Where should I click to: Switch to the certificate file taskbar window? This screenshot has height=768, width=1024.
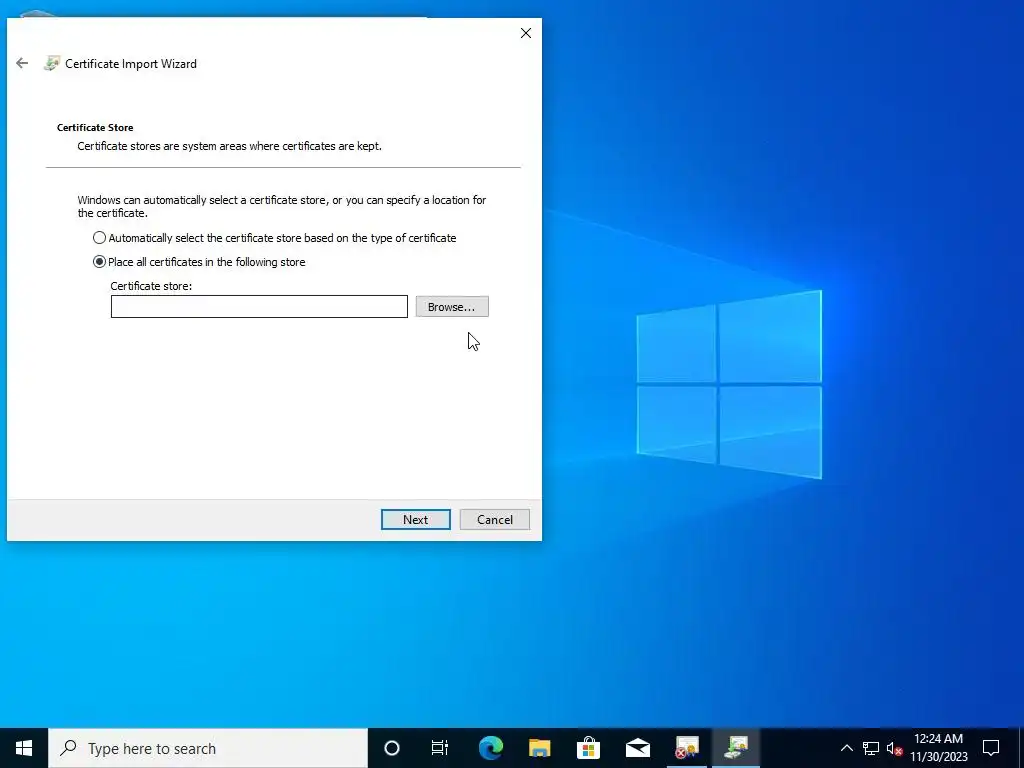point(687,748)
